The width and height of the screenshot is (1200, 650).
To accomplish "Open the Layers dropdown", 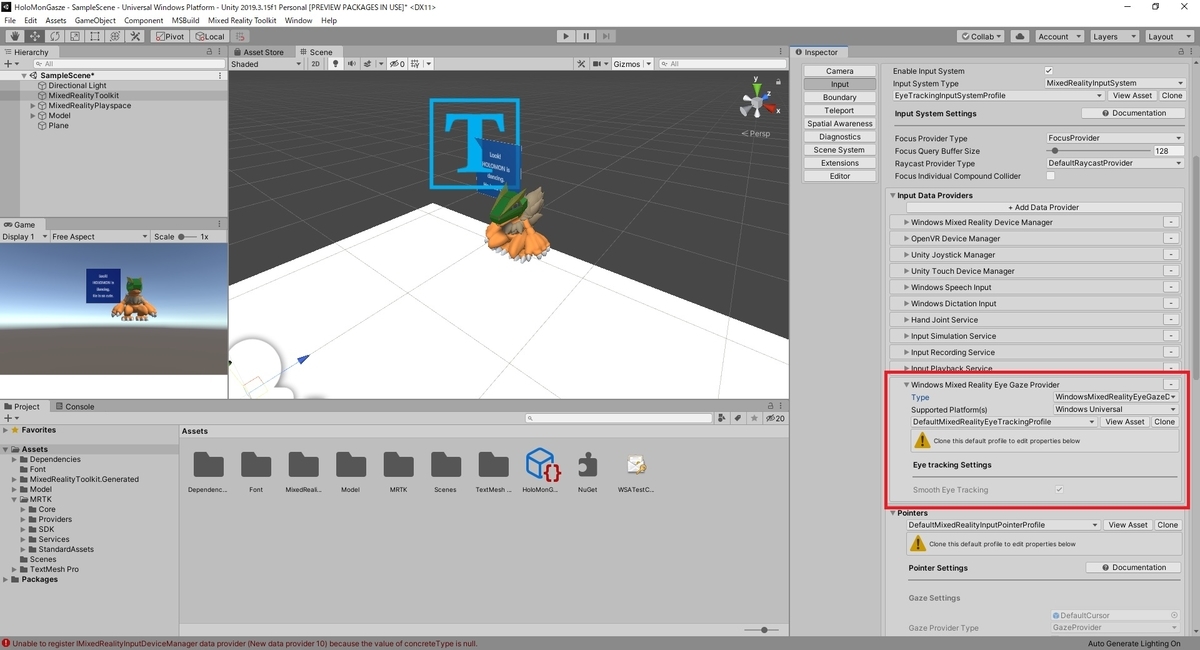I will [1113, 36].
